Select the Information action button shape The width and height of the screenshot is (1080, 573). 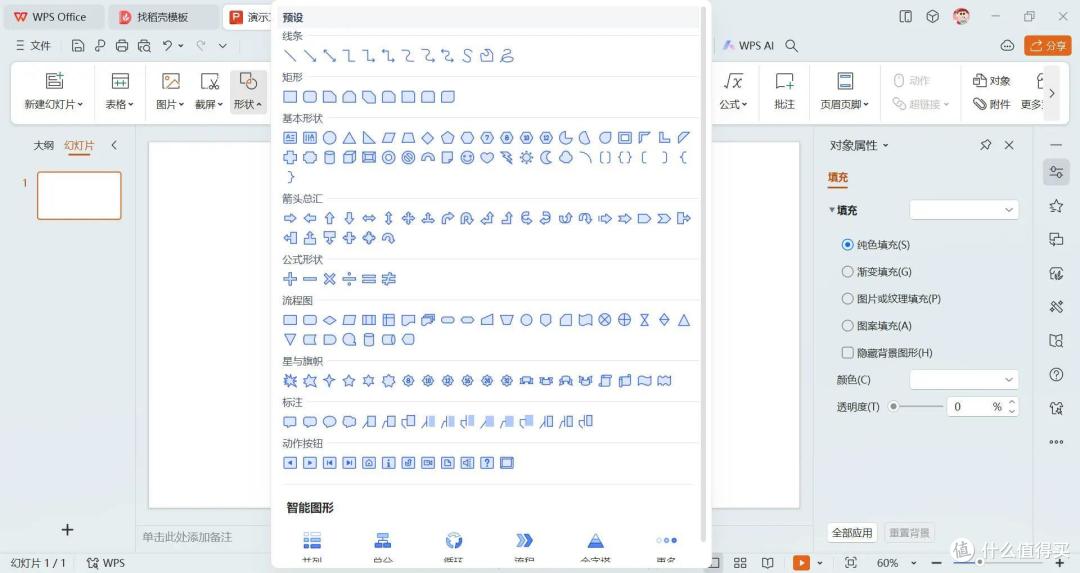click(388, 463)
